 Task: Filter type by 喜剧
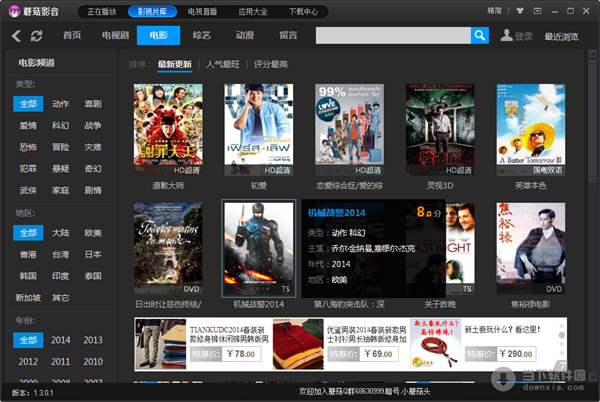click(x=93, y=104)
